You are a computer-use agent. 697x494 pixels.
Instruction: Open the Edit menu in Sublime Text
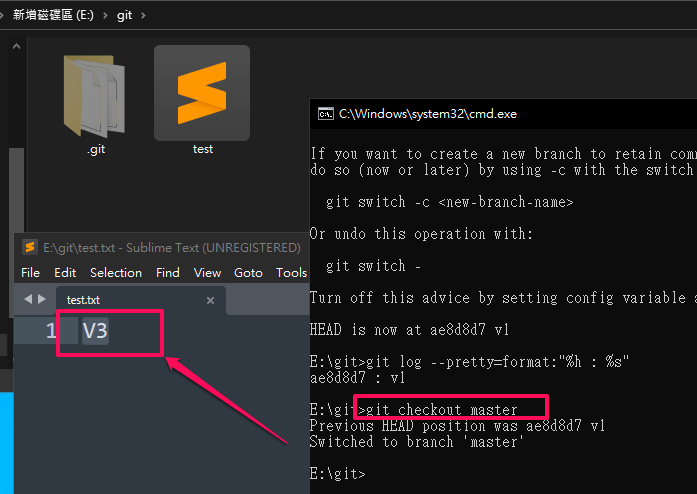[65, 273]
